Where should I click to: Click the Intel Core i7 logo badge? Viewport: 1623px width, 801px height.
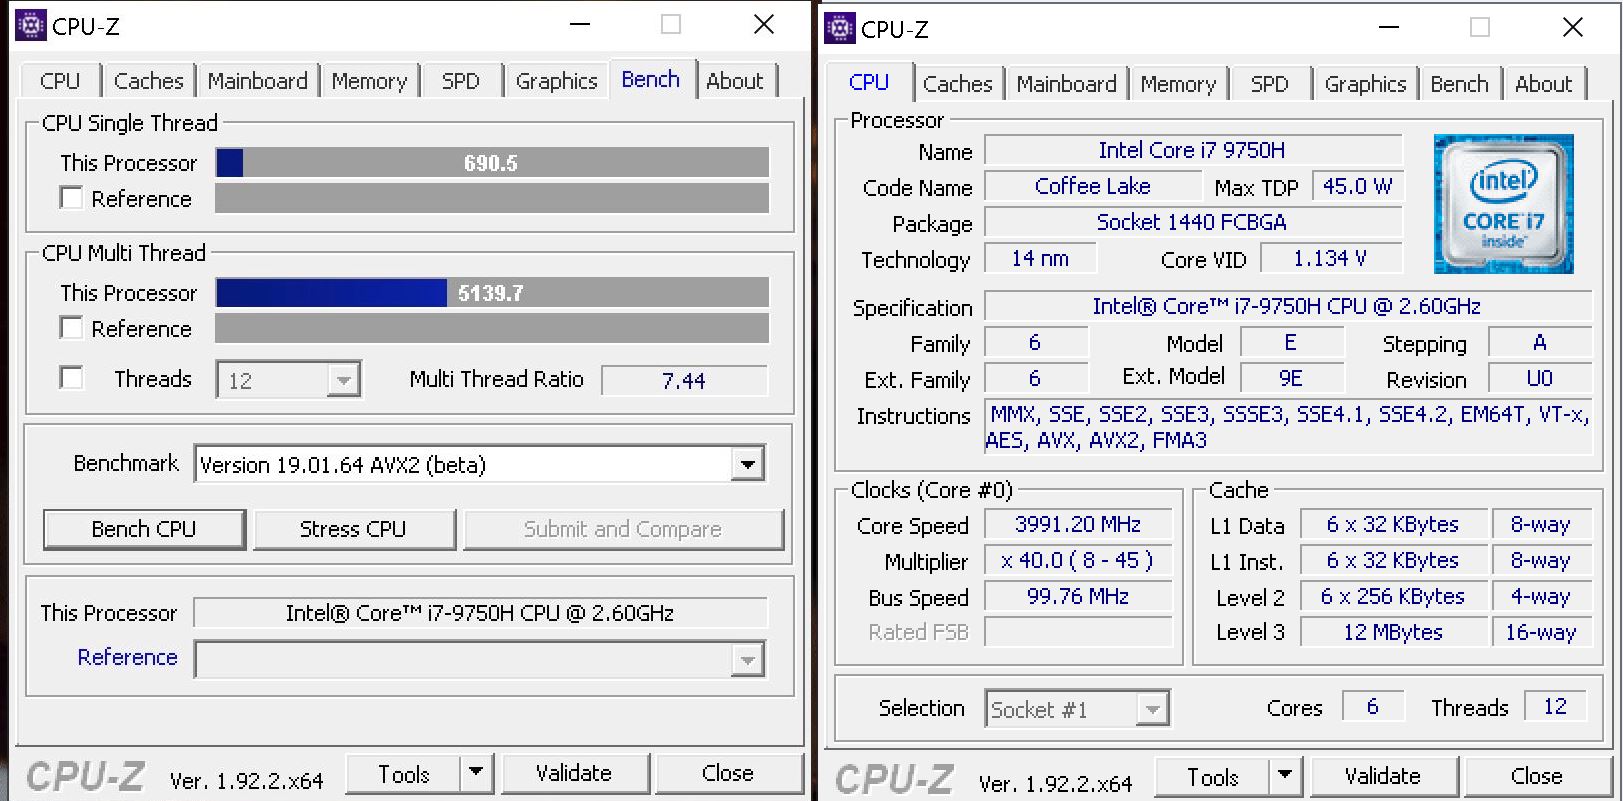click(x=1503, y=204)
